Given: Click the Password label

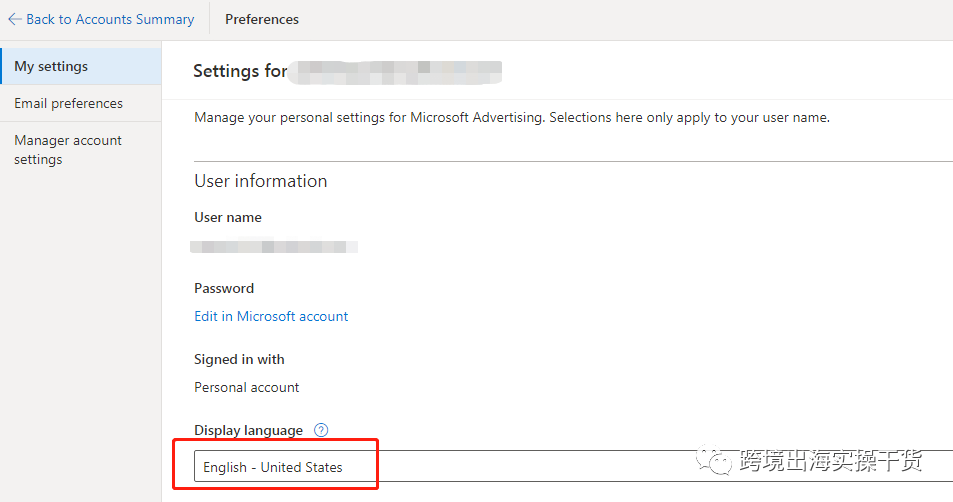Looking at the screenshot, I should coord(224,288).
